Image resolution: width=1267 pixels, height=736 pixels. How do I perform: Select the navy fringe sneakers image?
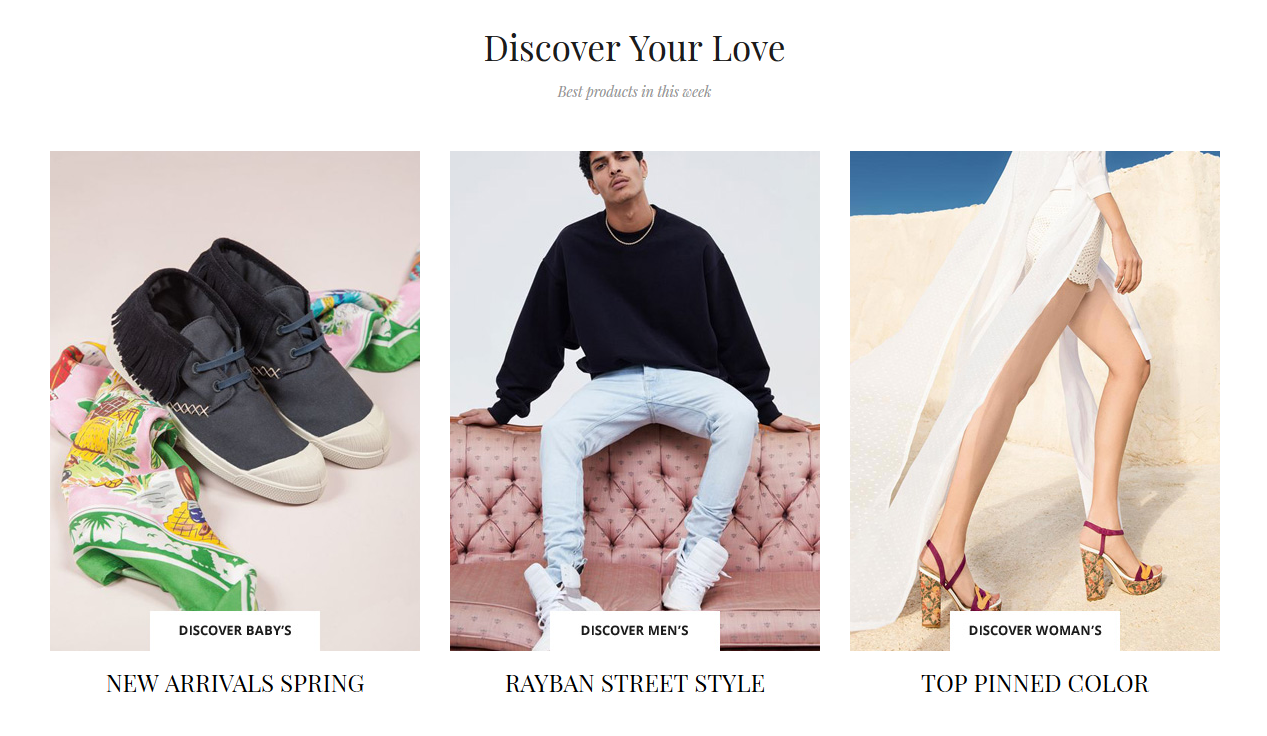[x=235, y=401]
